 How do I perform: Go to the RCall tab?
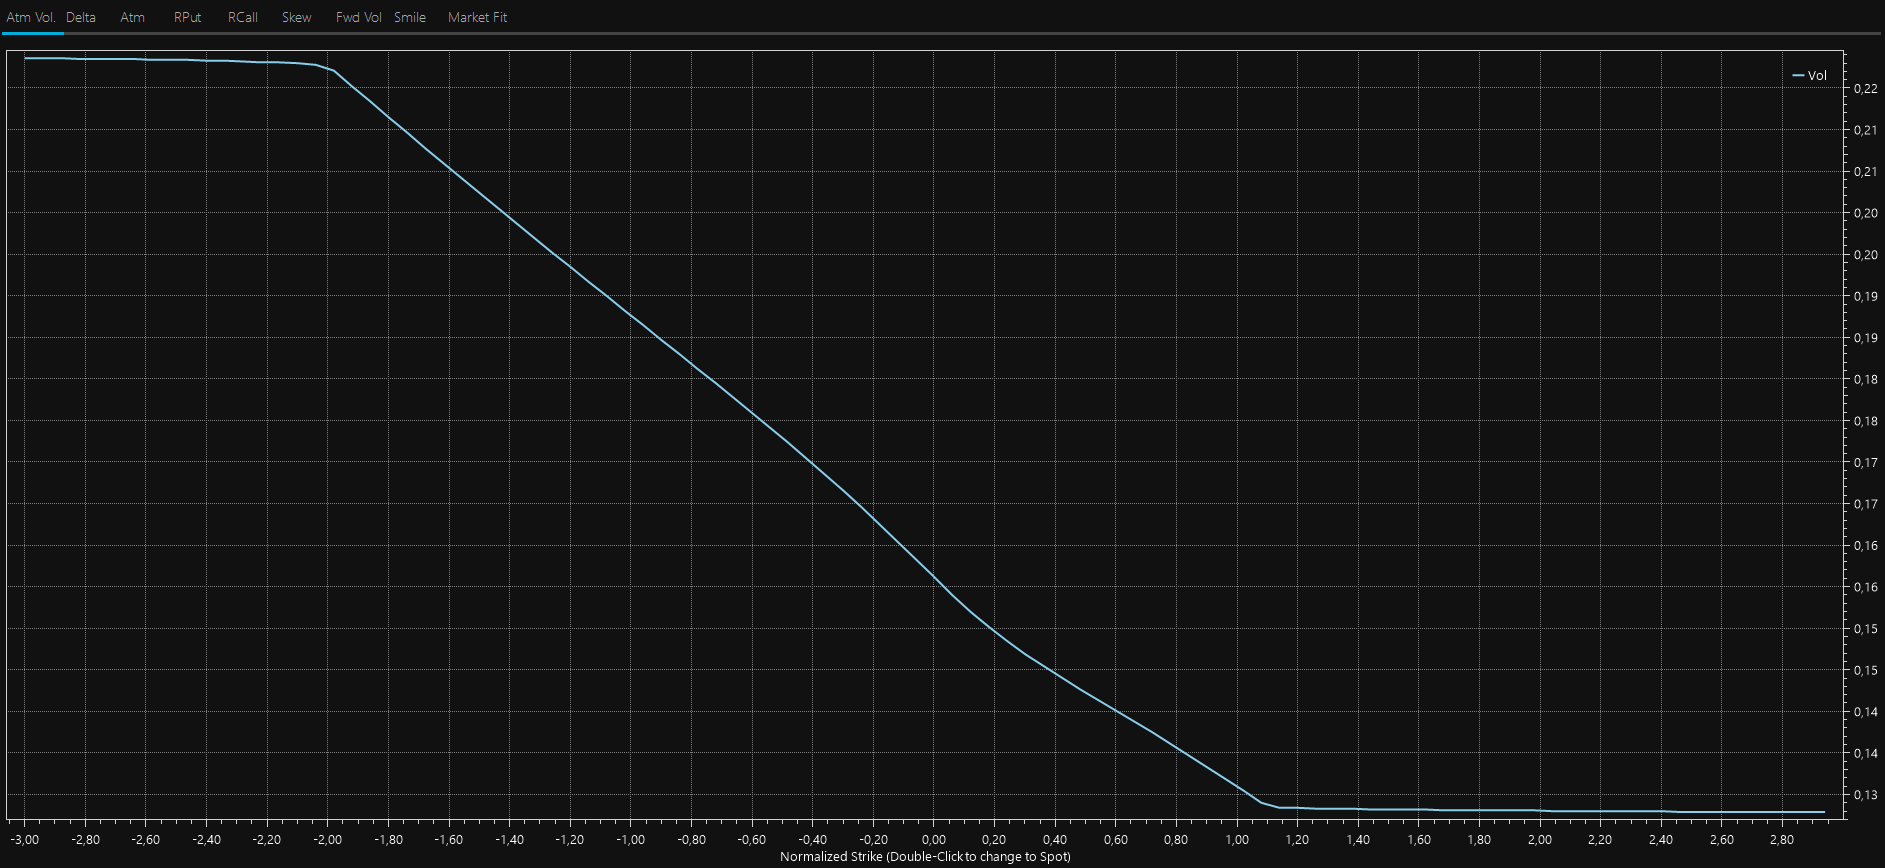point(242,17)
